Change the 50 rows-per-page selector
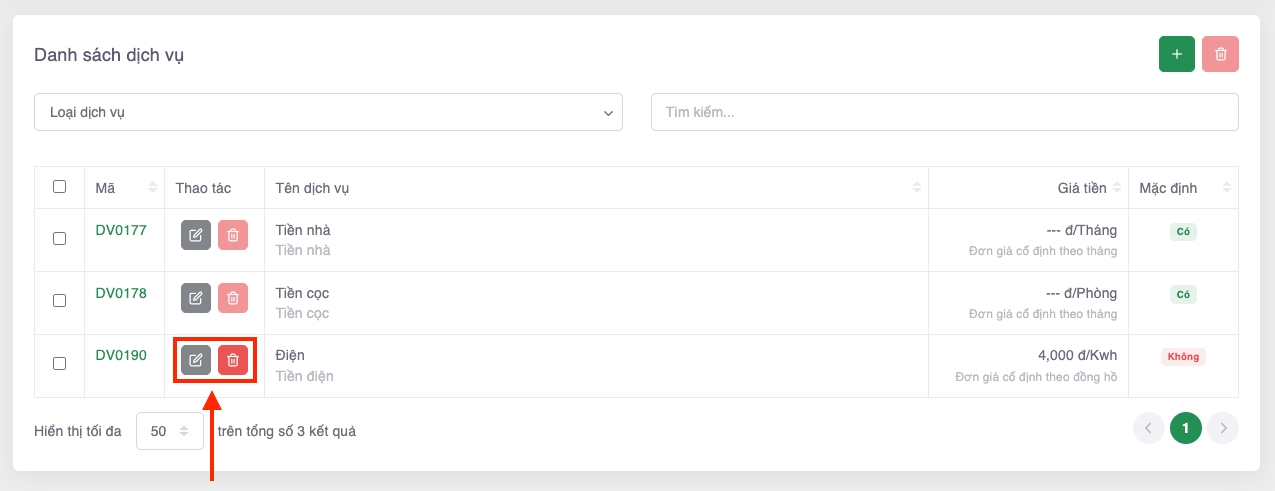The height and width of the screenshot is (491, 1275). tap(169, 431)
